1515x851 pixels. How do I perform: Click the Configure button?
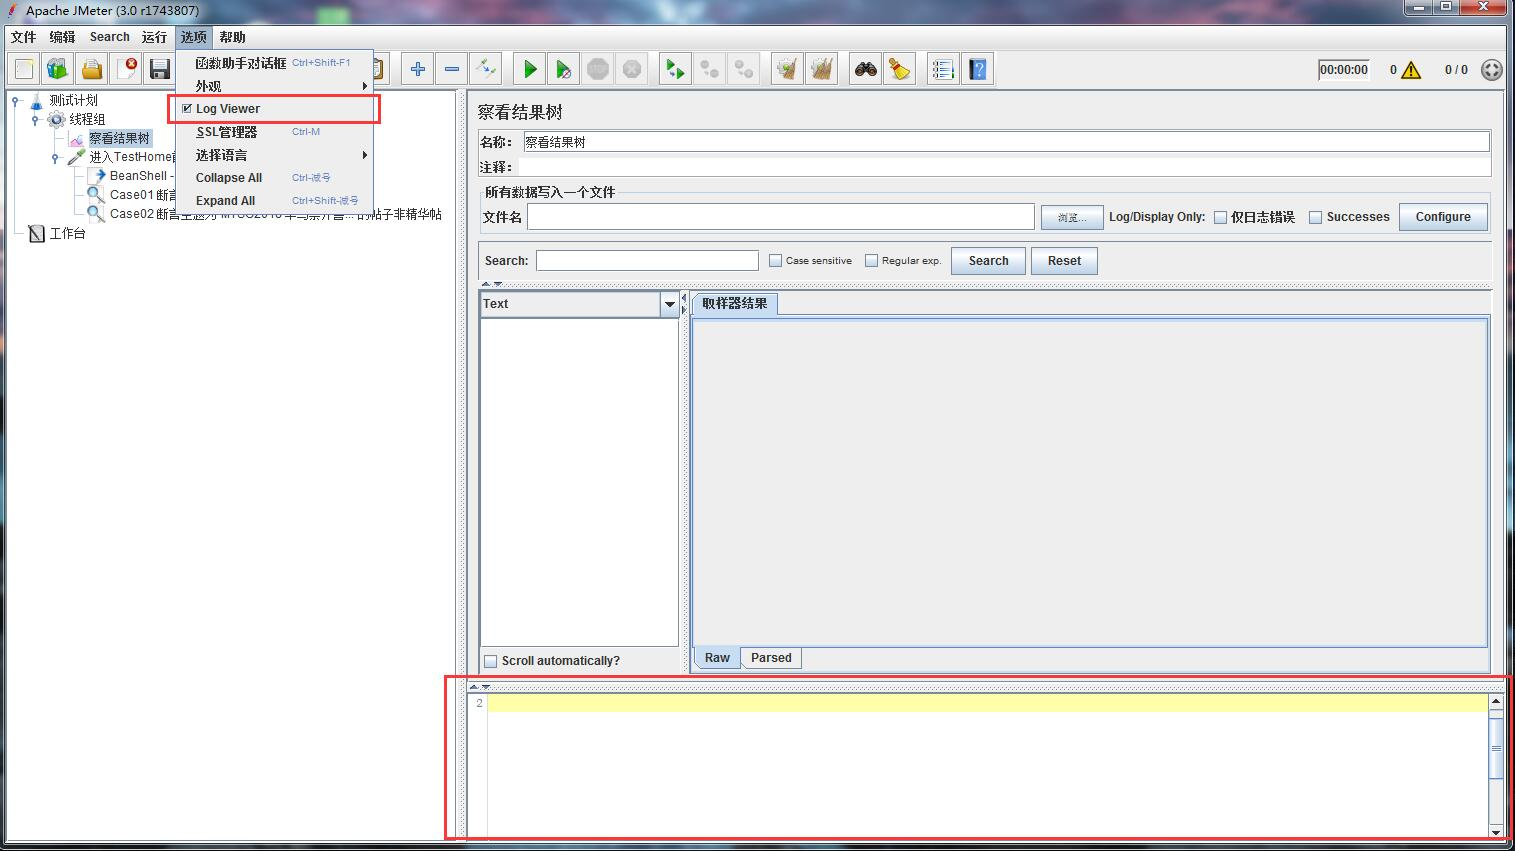(x=1443, y=217)
